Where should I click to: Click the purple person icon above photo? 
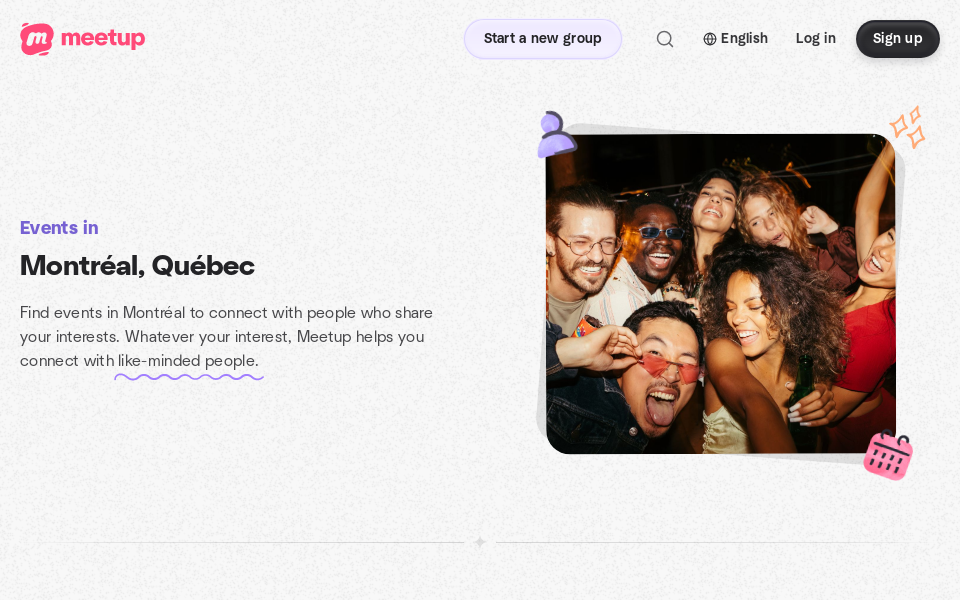coord(555,135)
